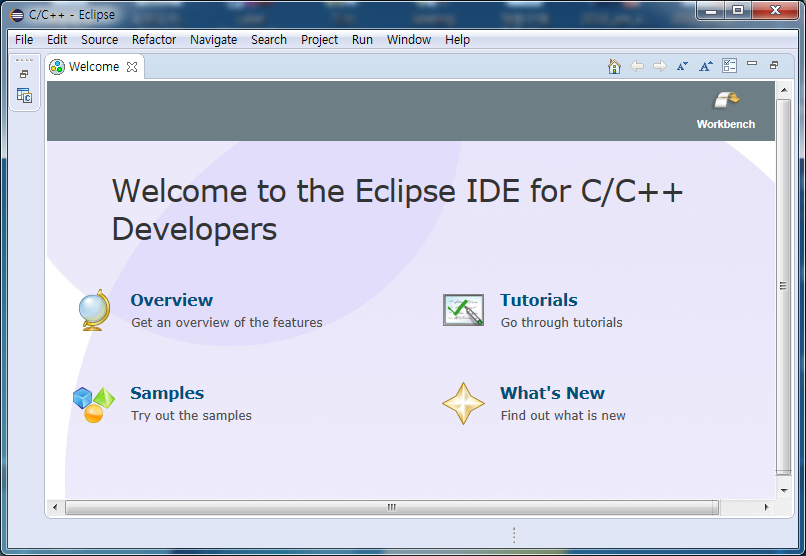The height and width of the screenshot is (556, 806).
Task: Open the C/C++ Projects view icon on the left trim
Action: [x=24, y=96]
